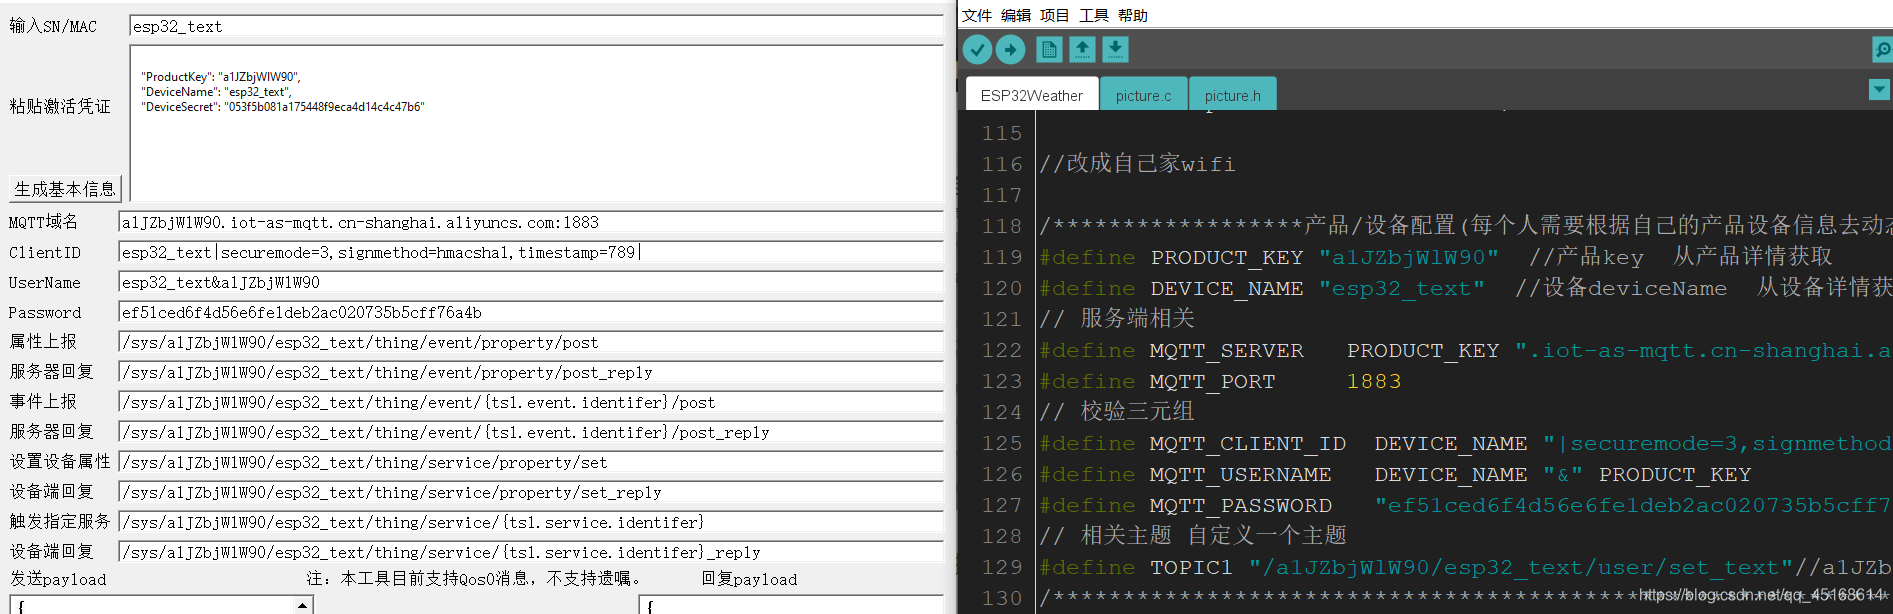Screen dimensions: 1893x614
Task: Open the Serial Monitor magnifier icon
Action: coord(1882,49)
